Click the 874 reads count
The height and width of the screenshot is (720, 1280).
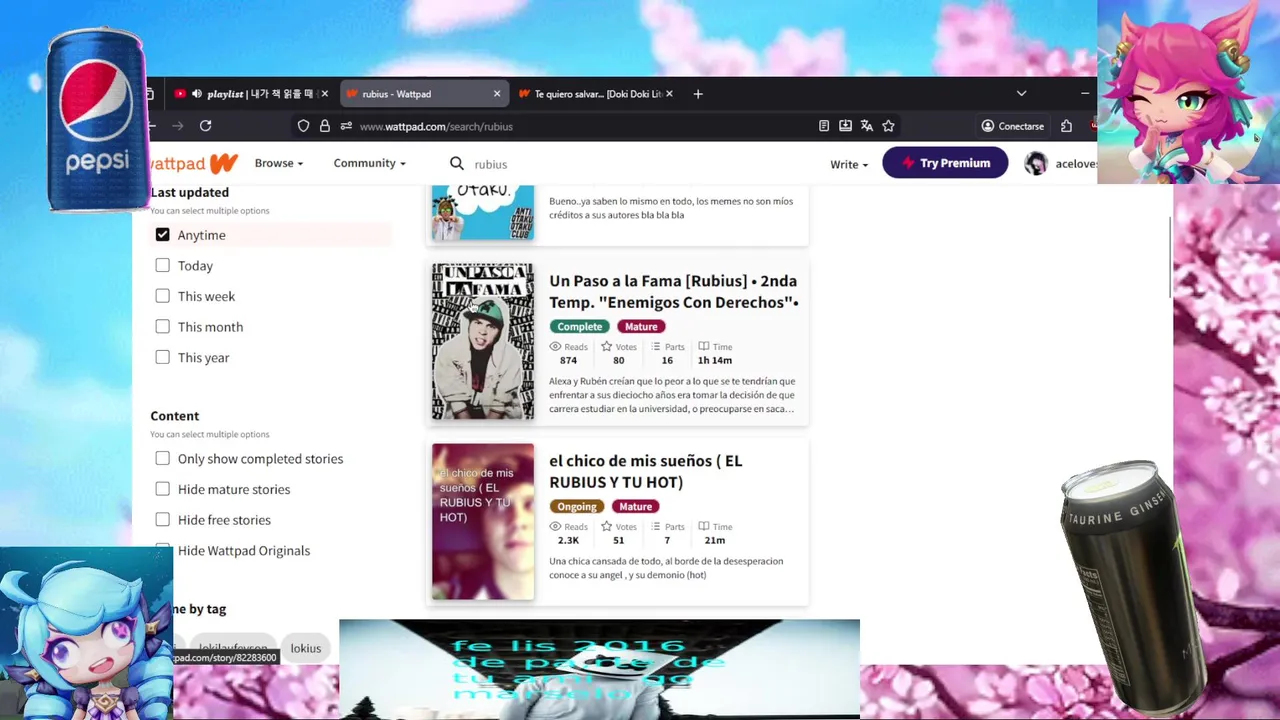(568, 360)
